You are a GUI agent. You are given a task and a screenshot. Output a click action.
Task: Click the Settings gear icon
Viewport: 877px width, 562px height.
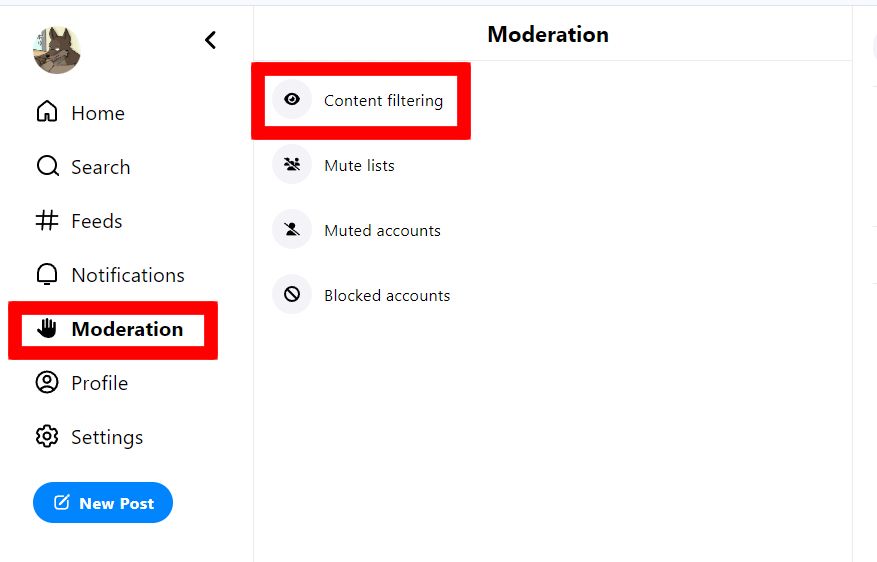(47, 437)
